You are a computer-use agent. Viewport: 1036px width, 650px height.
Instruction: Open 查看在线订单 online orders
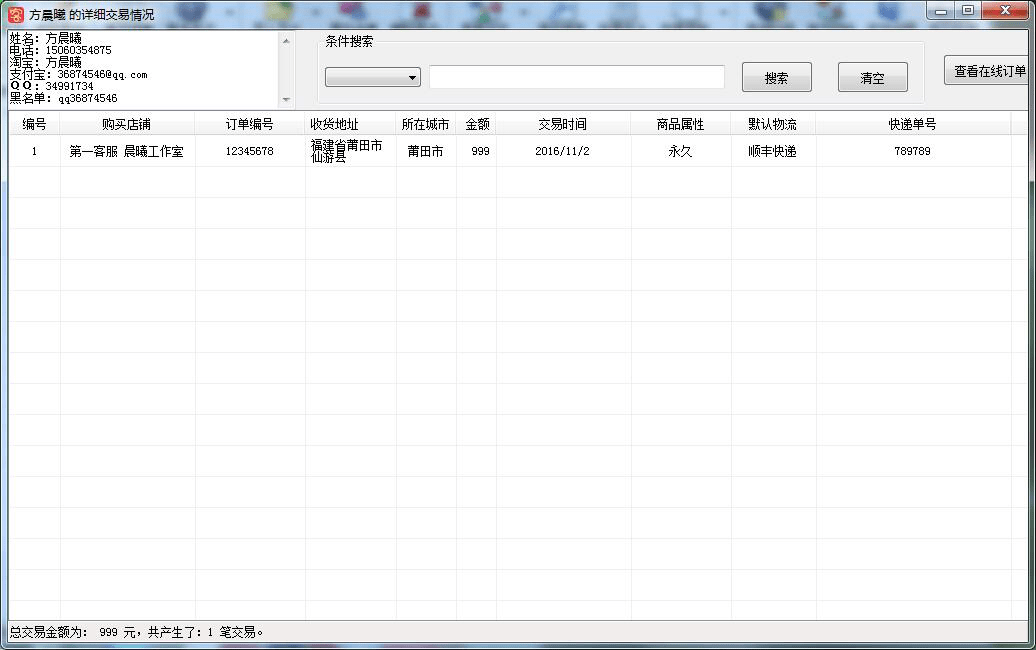(989, 71)
